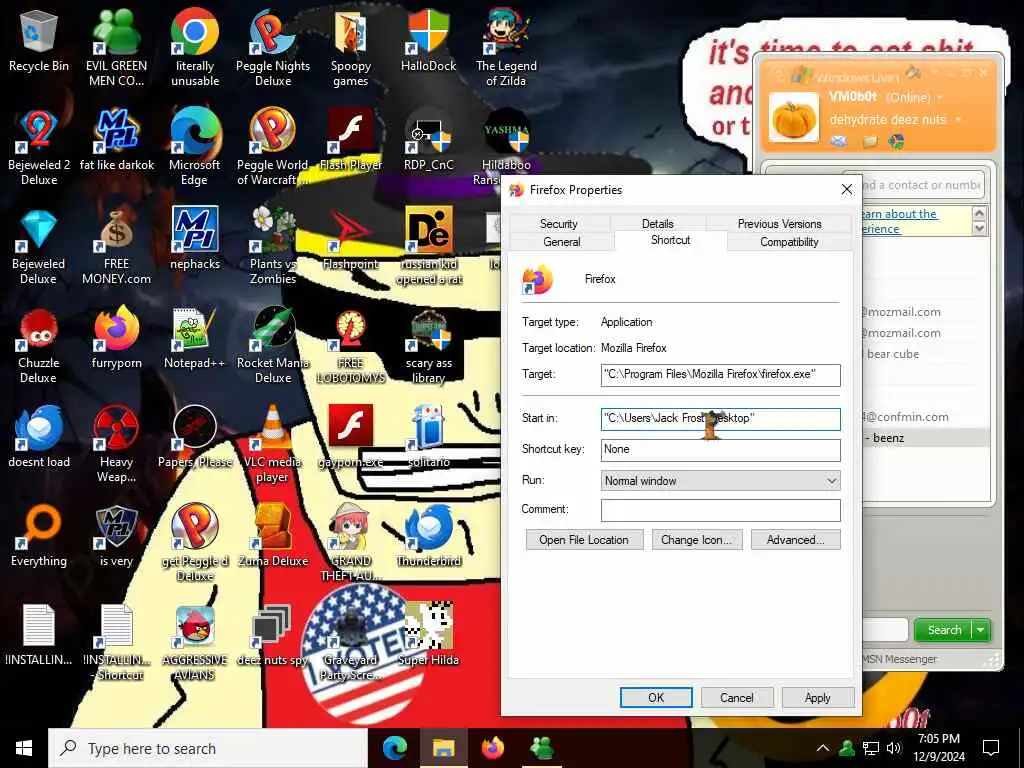The height and width of the screenshot is (768, 1024).
Task: Click the Messenger Search button
Action: click(944, 630)
